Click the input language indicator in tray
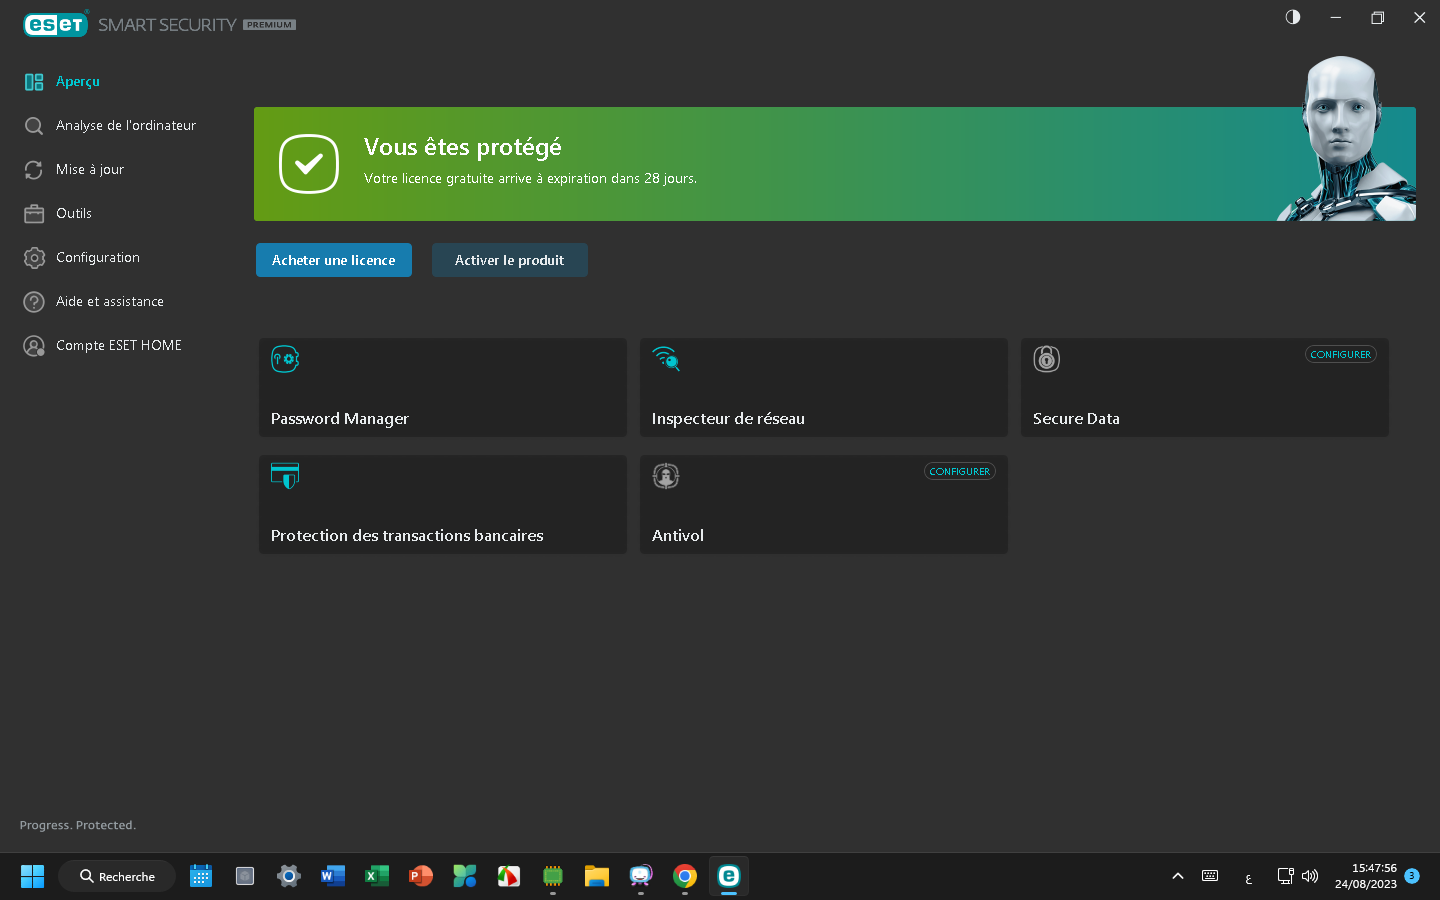The image size is (1440, 900). coord(1248,878)
